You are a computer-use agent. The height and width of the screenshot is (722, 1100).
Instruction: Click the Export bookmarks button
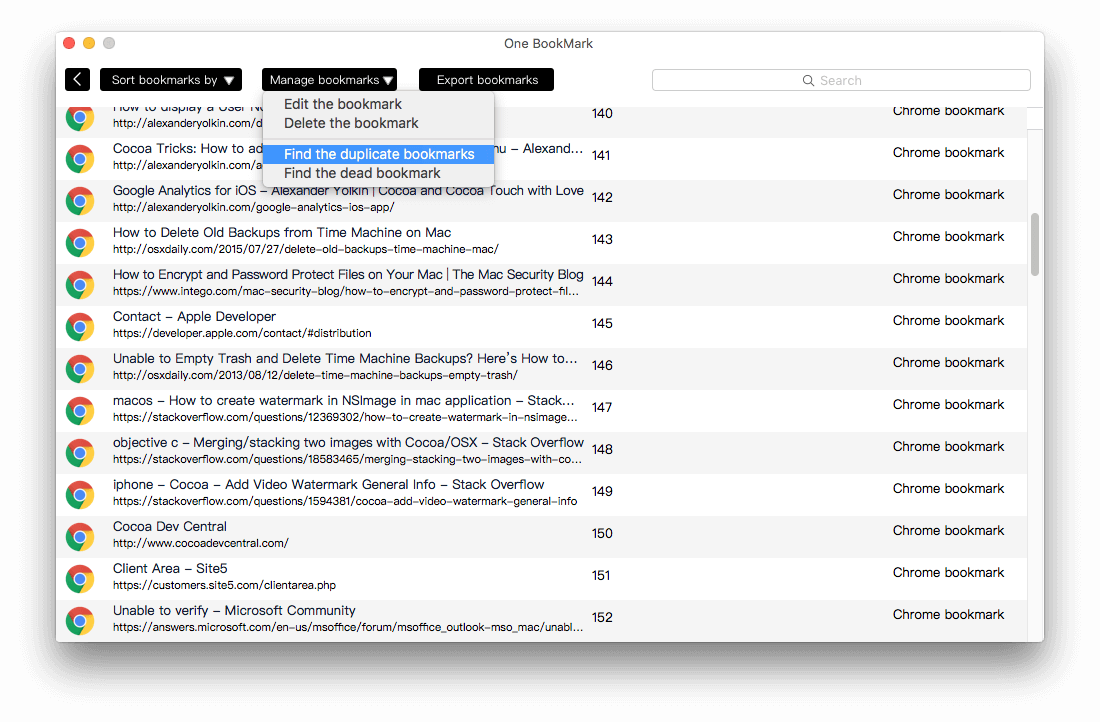click(486, 79)
